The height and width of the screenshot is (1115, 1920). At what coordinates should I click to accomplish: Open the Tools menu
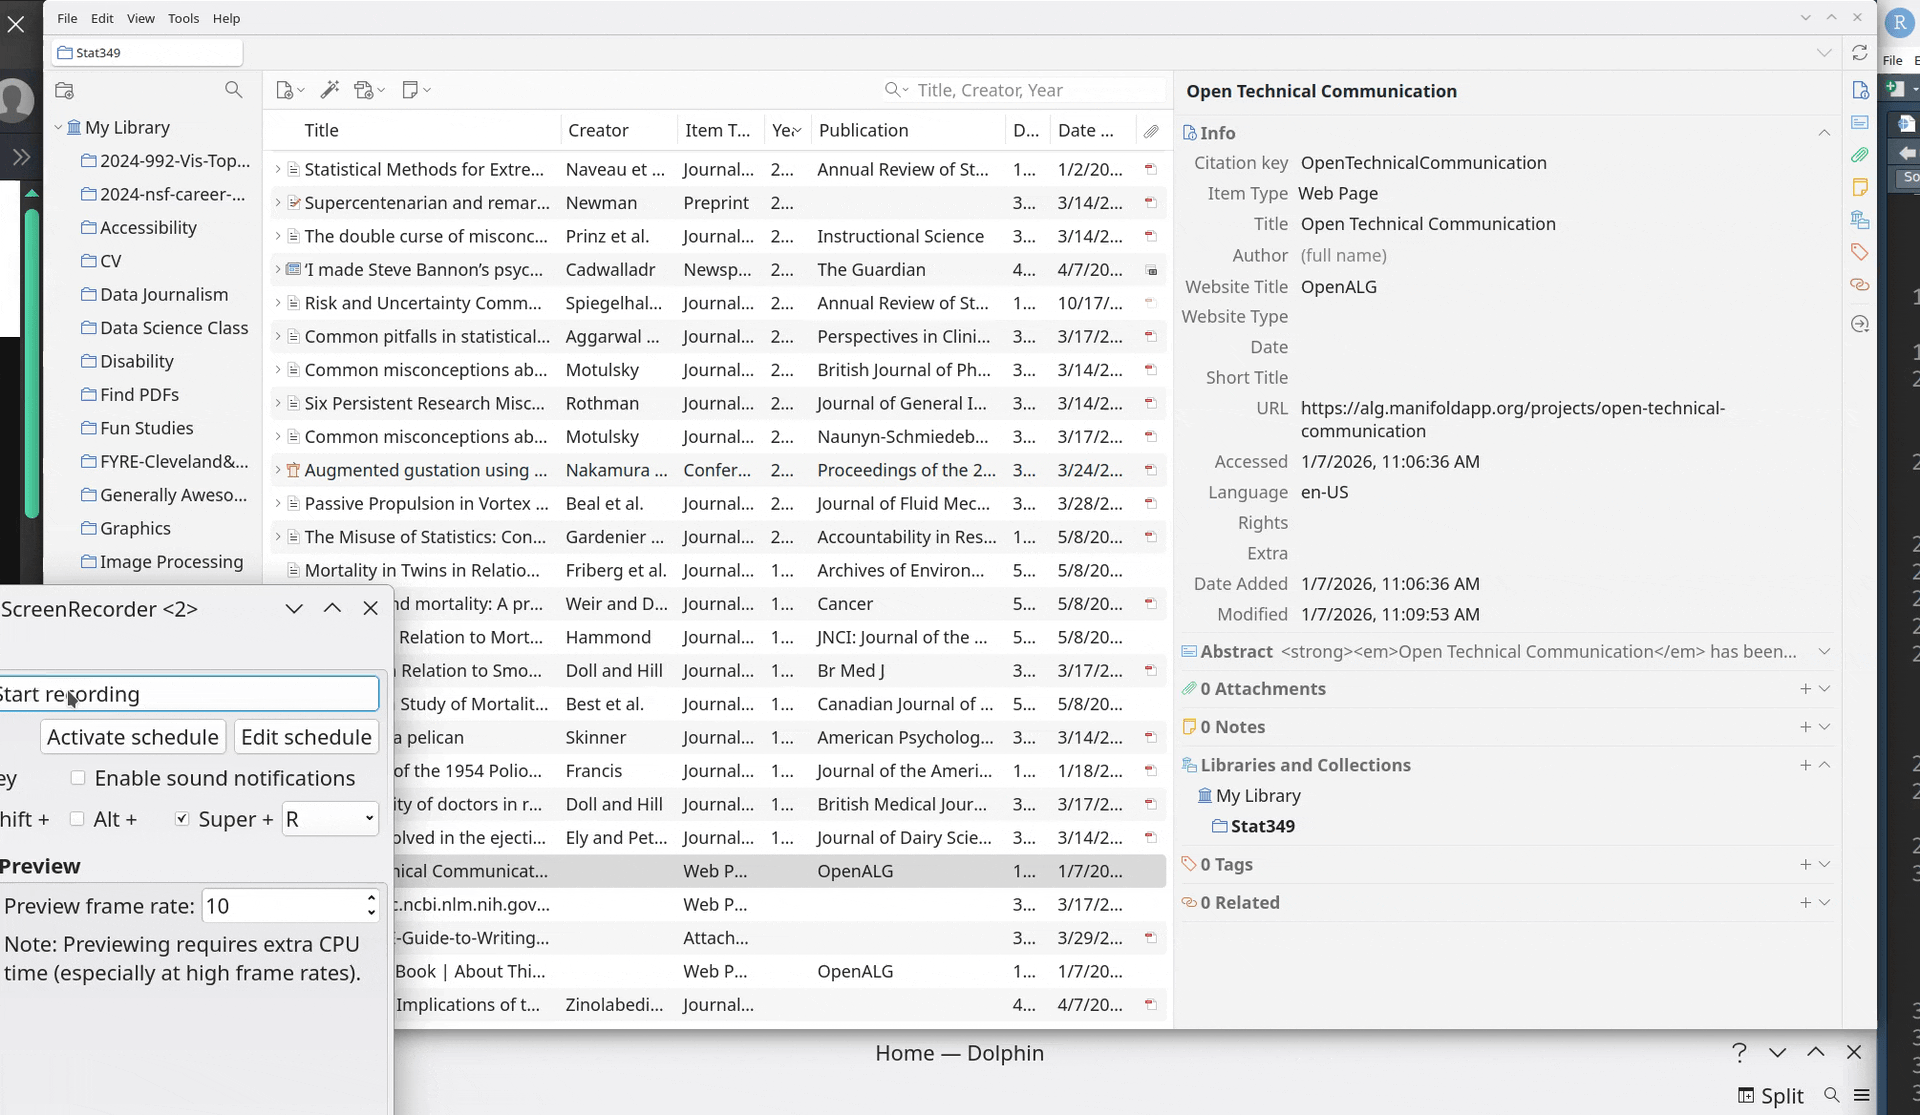click(183, 18)
